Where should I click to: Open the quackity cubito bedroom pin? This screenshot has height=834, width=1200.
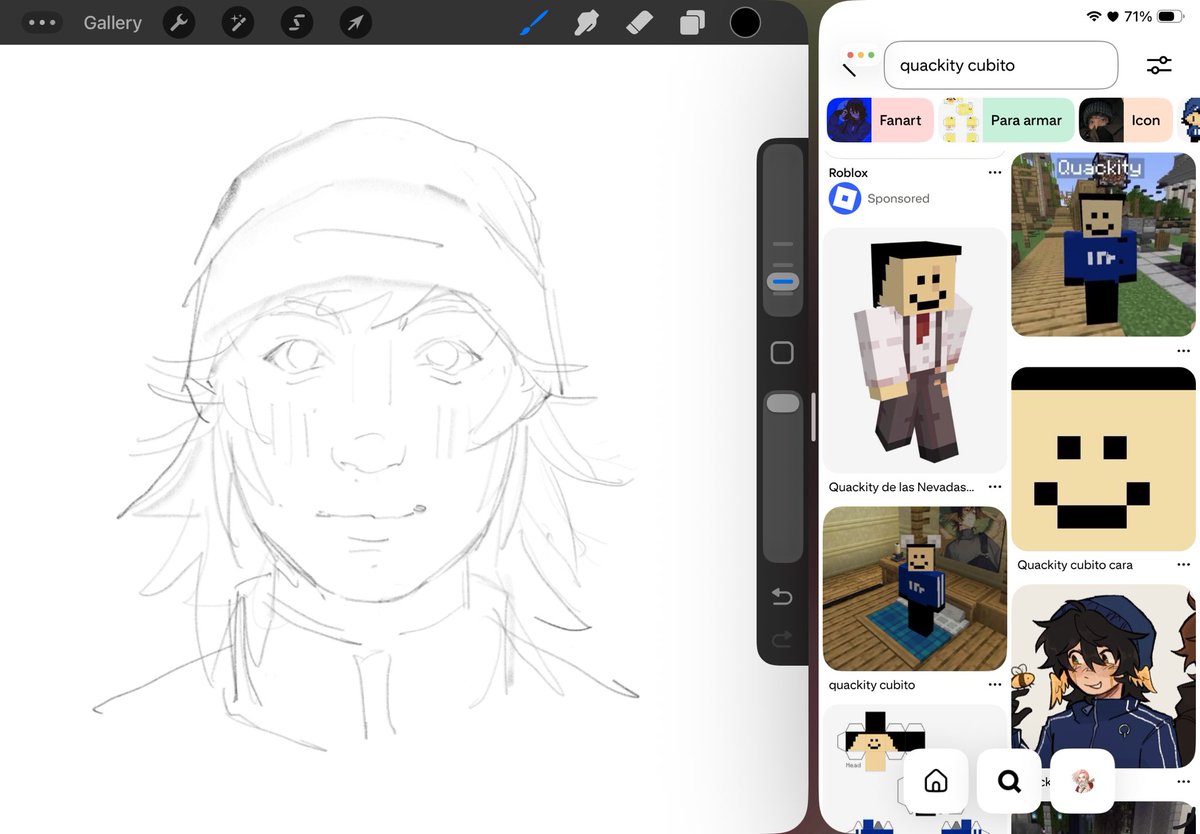[915, 588]
